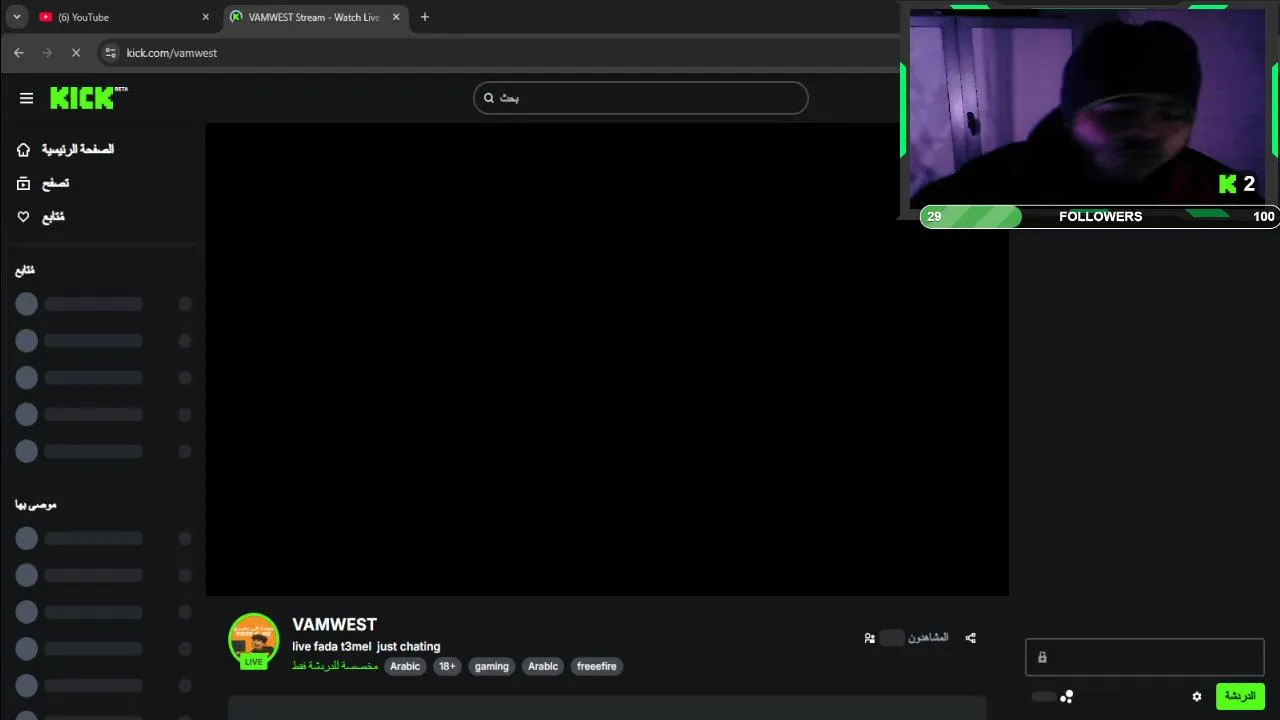
Task: Click stream title live fada t3mel
Action: [x=366, y=646]
